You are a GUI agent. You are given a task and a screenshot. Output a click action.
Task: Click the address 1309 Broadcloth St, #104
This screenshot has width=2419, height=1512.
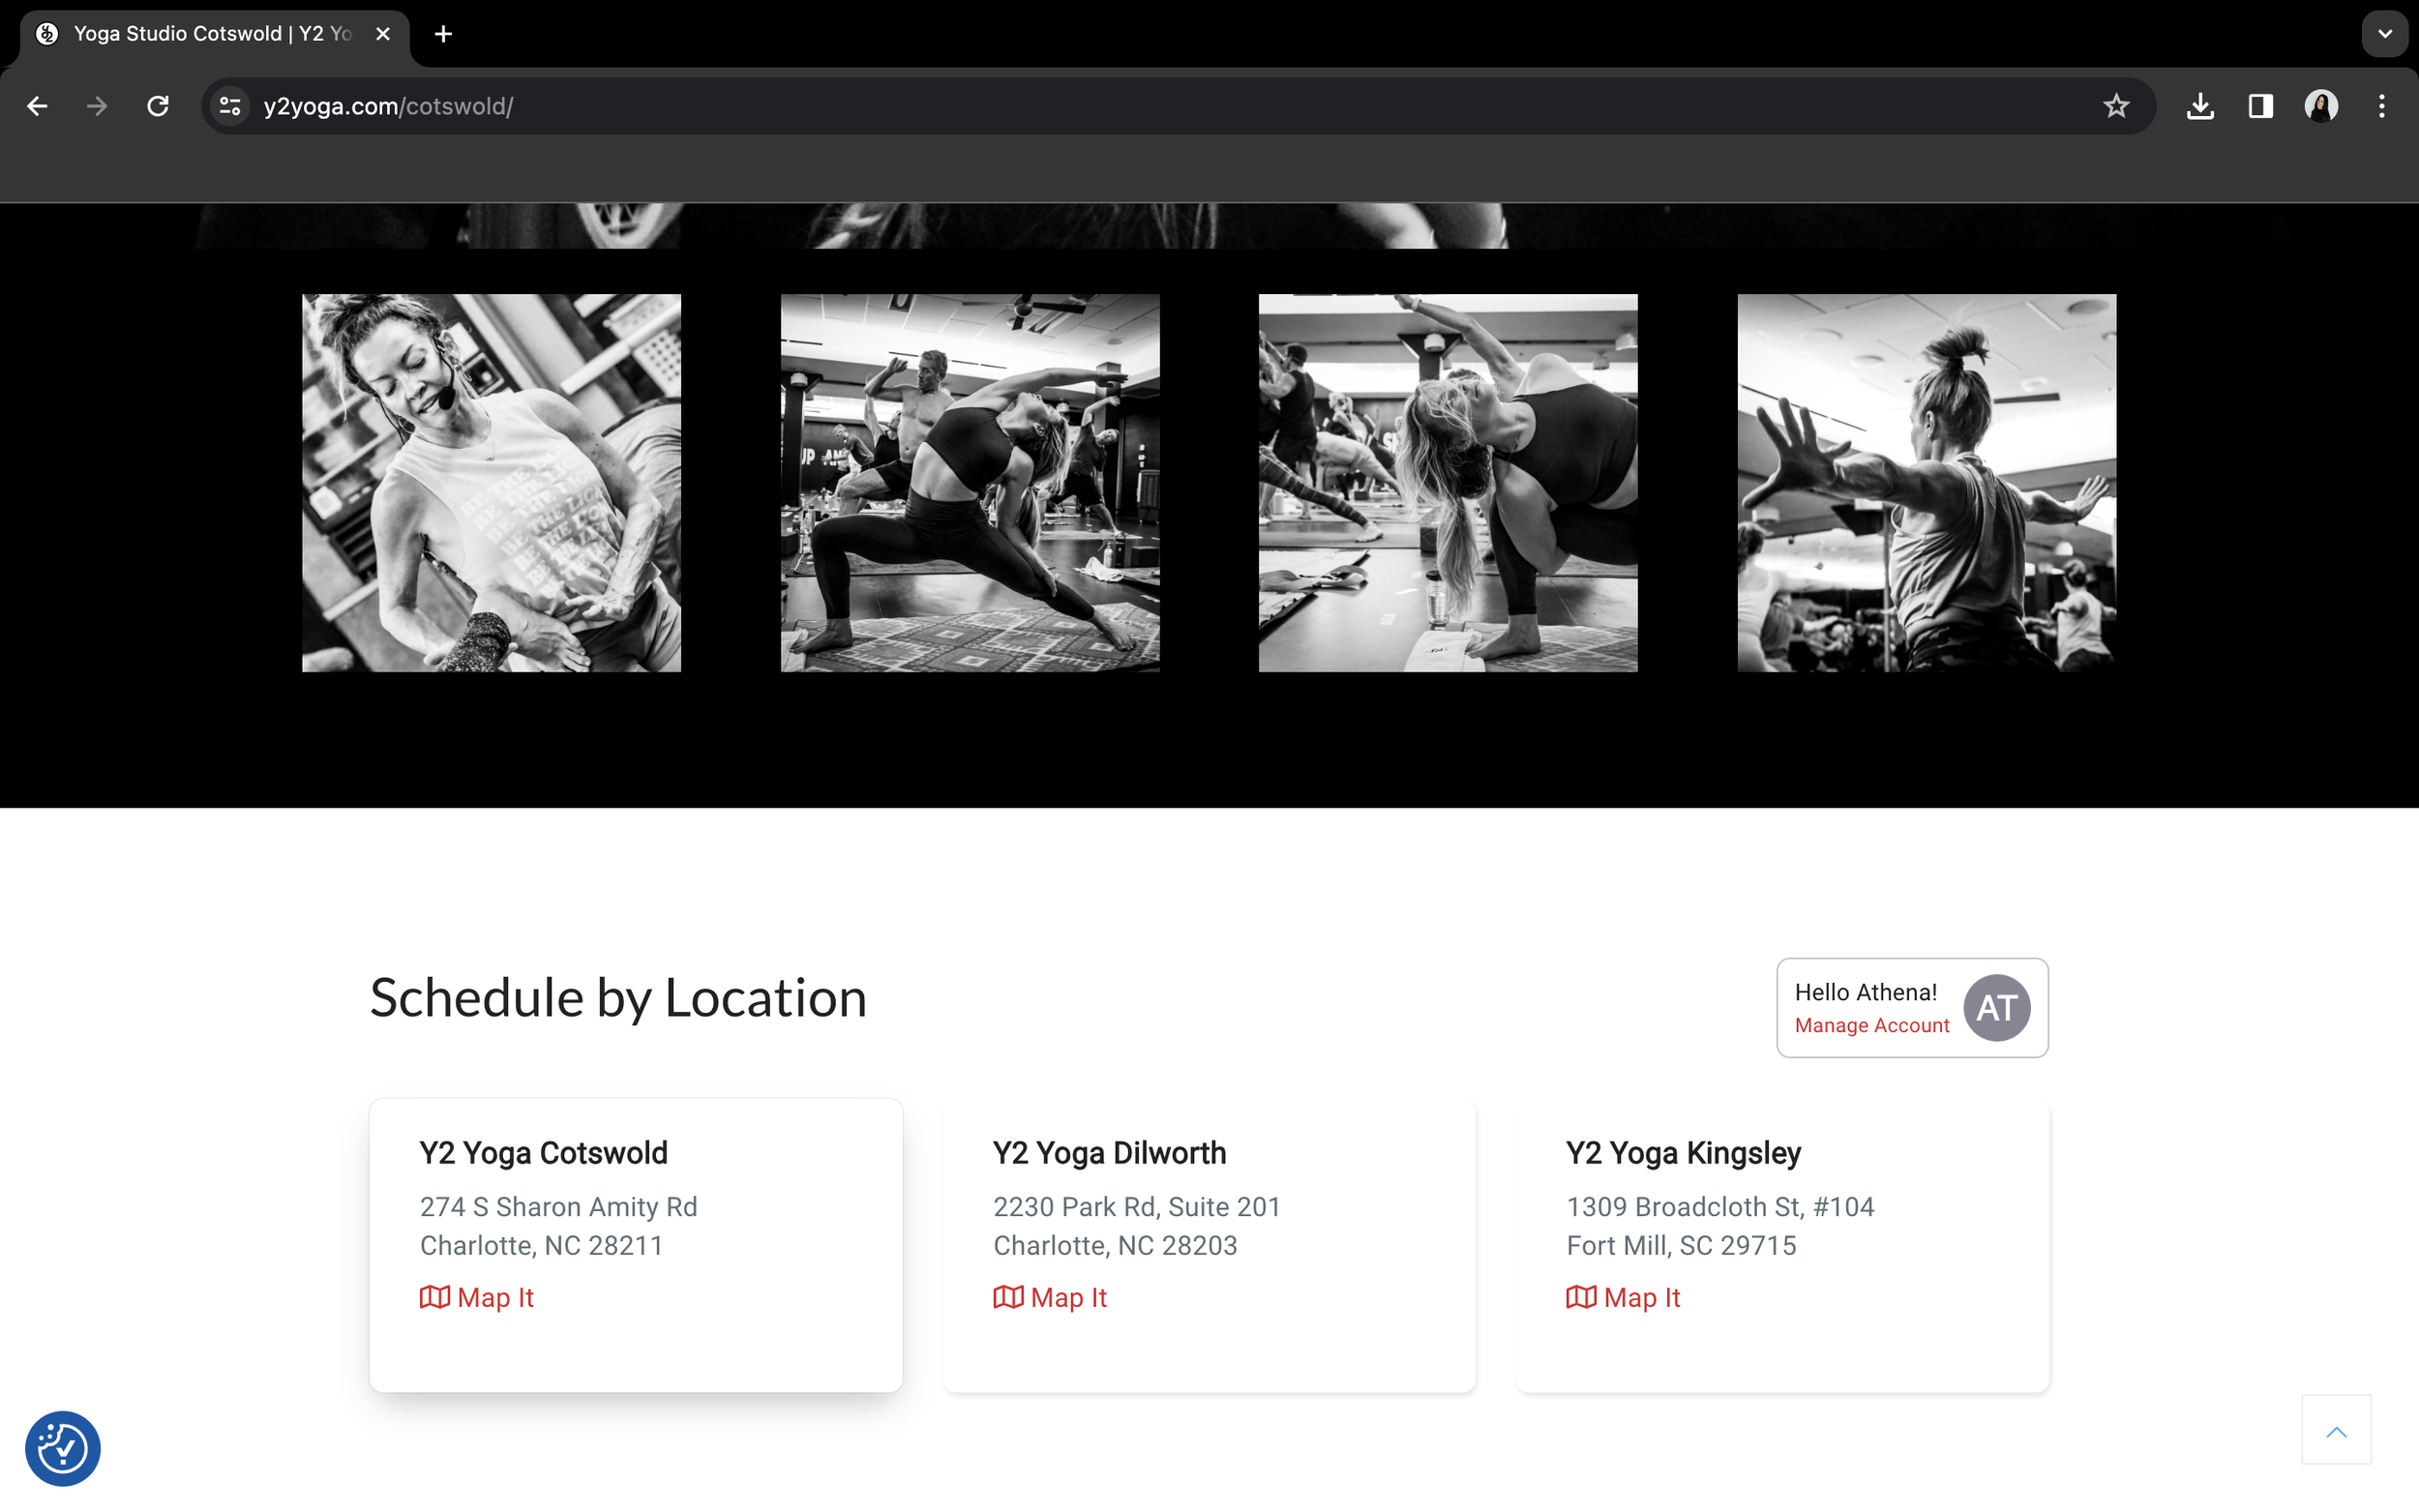coord(1720,1207)
